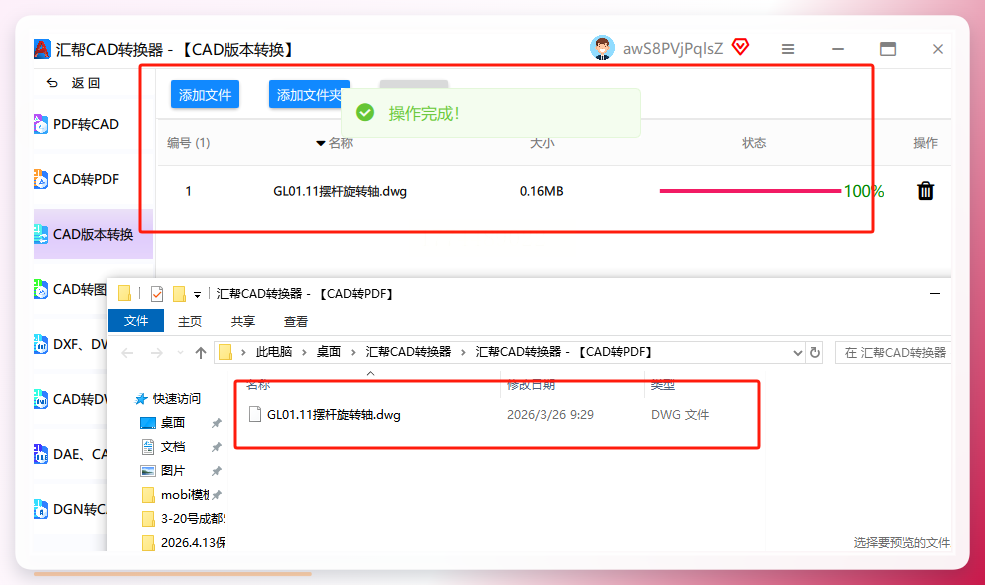Click the orange horizontal scrollbar at bottom
985x585 pixels.
click(173, 573)
